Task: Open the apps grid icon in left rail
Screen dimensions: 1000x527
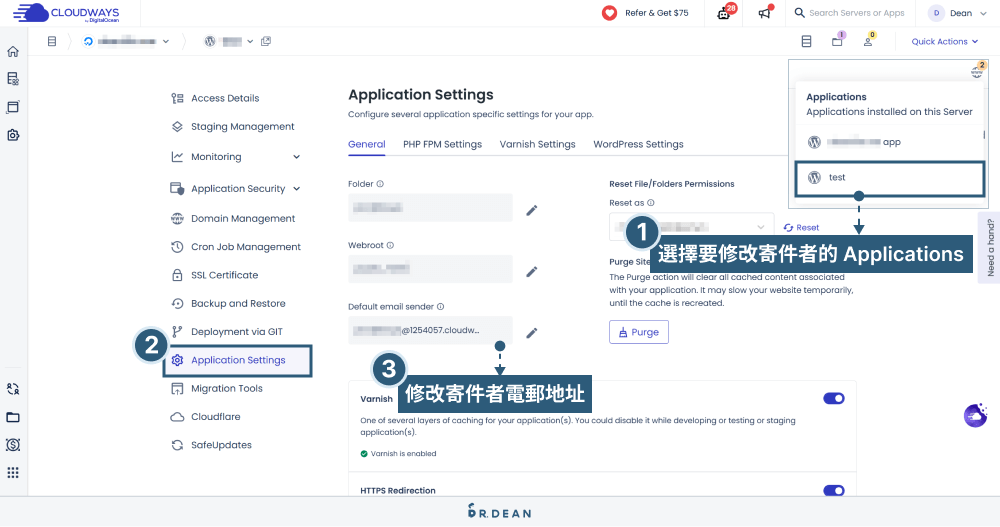Action: click(13, 473)
